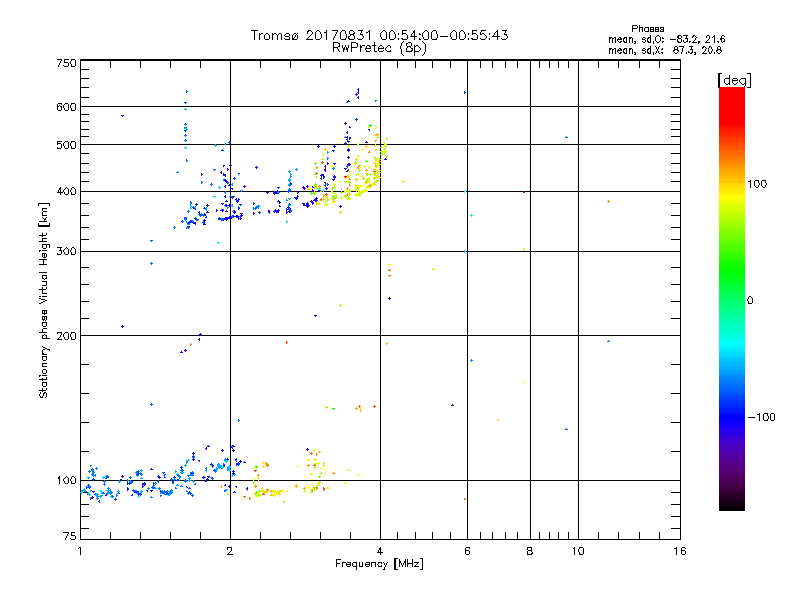Click the y-axis tick label '300'
800x600 pixels.
pyautogui.click(x=66, y=252)
